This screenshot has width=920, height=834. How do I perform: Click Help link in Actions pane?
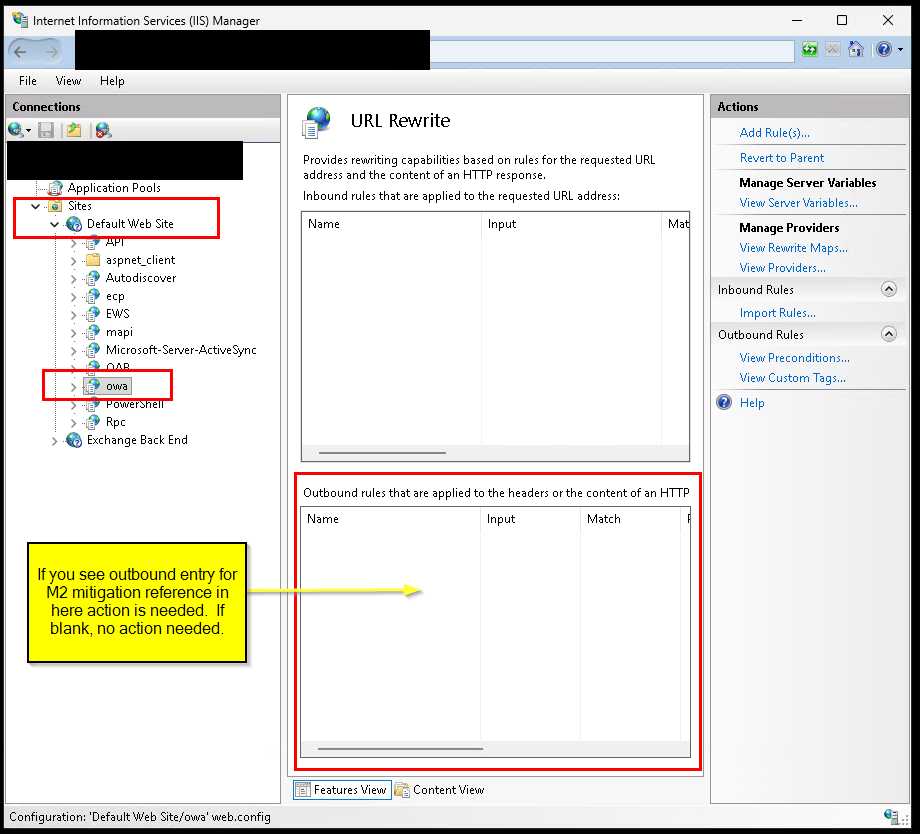click(752, 403)
